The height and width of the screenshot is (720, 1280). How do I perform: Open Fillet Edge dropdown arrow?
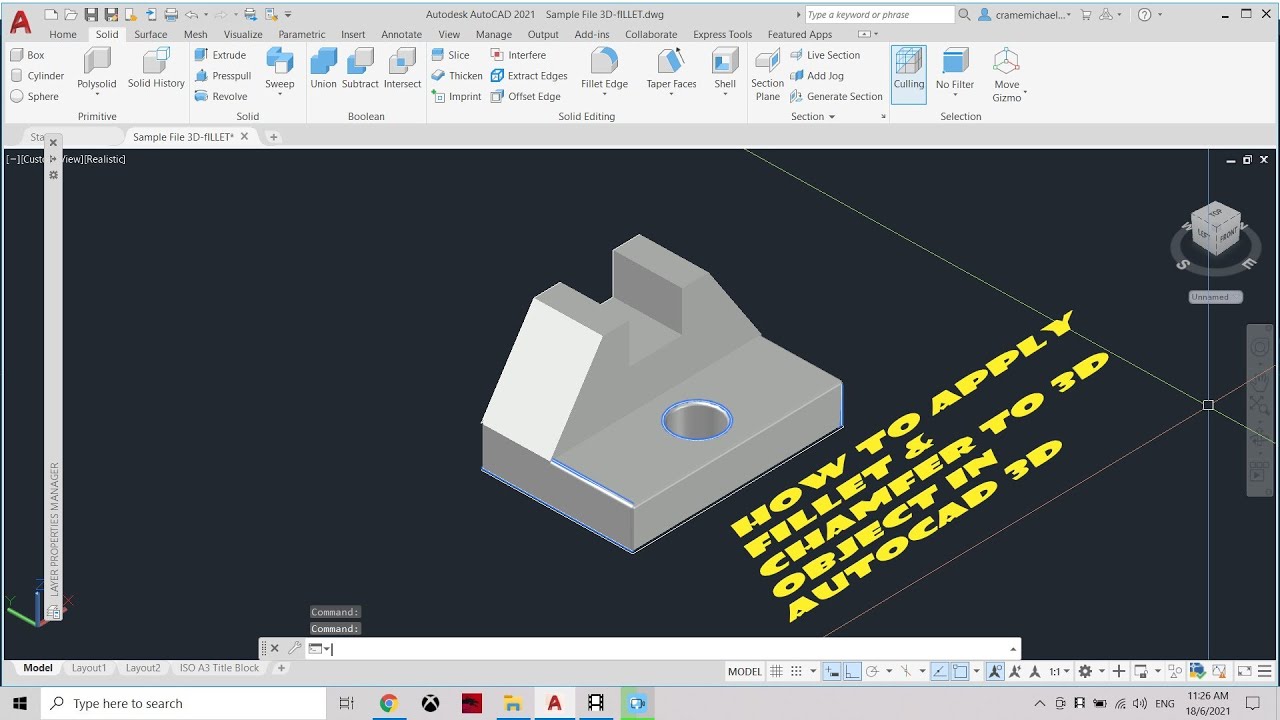[604, 96]
